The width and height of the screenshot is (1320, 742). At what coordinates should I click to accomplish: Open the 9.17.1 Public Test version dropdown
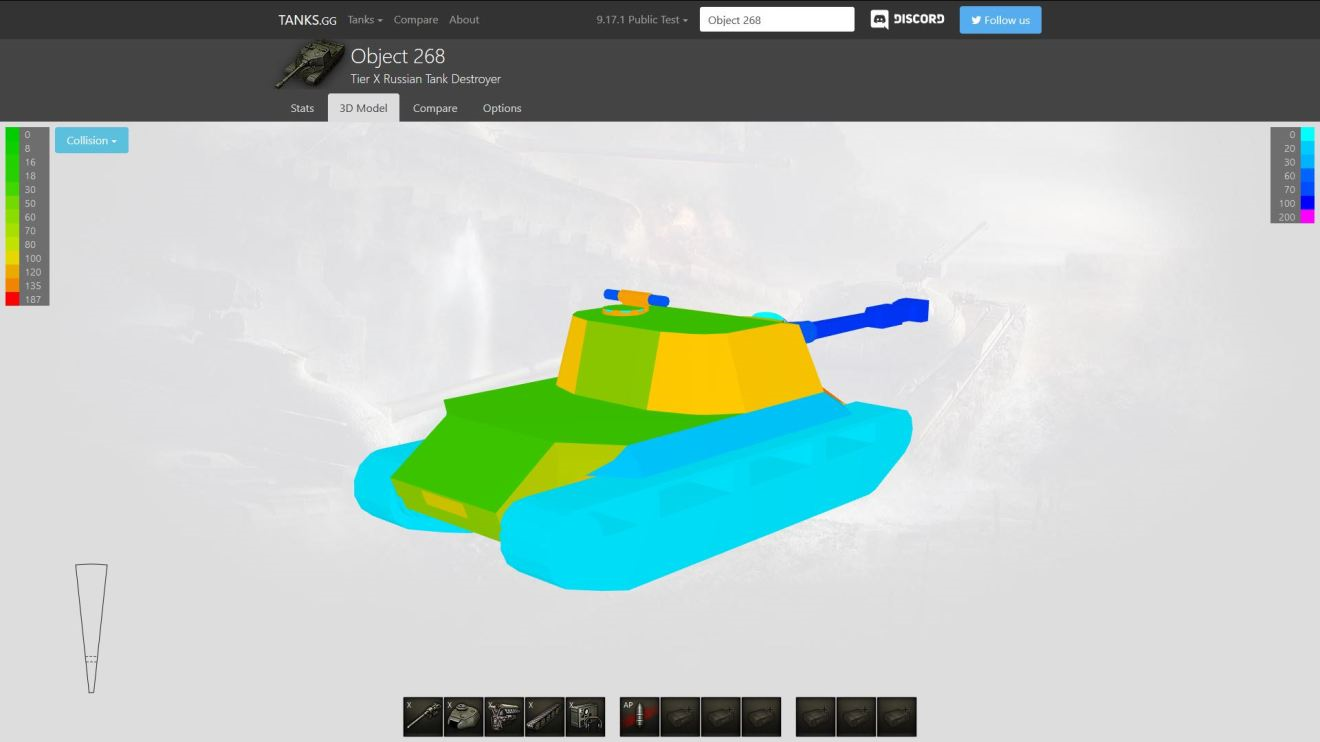642,20
